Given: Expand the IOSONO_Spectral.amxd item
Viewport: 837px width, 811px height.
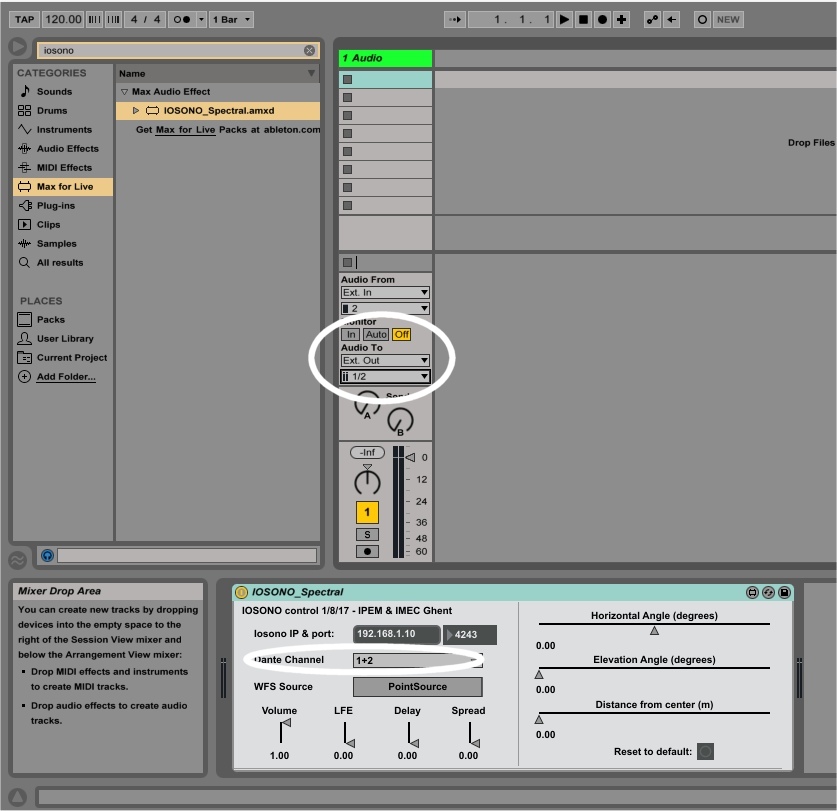Looking at the screenshot, I should 136,111.
